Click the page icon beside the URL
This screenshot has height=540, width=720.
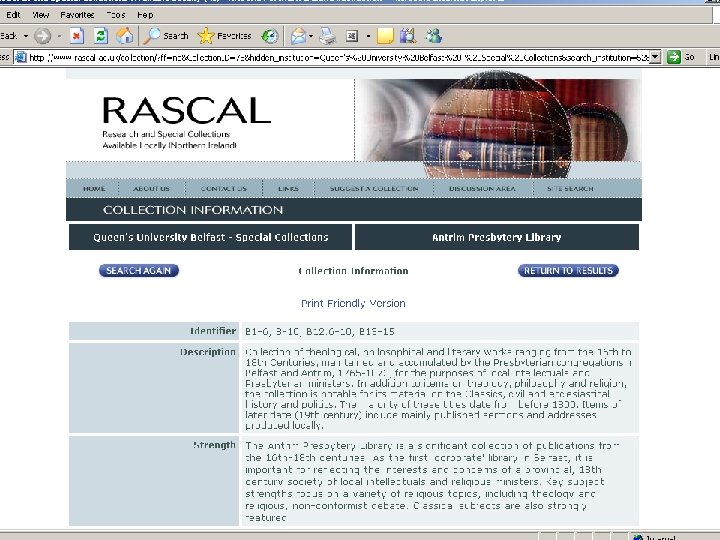point(20,57)
